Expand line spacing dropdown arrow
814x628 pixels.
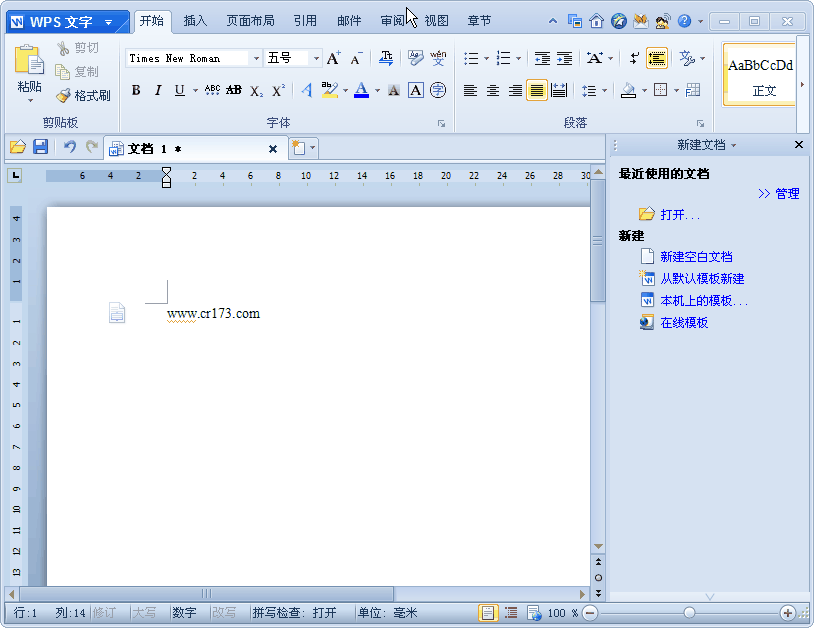click(604, 91)
